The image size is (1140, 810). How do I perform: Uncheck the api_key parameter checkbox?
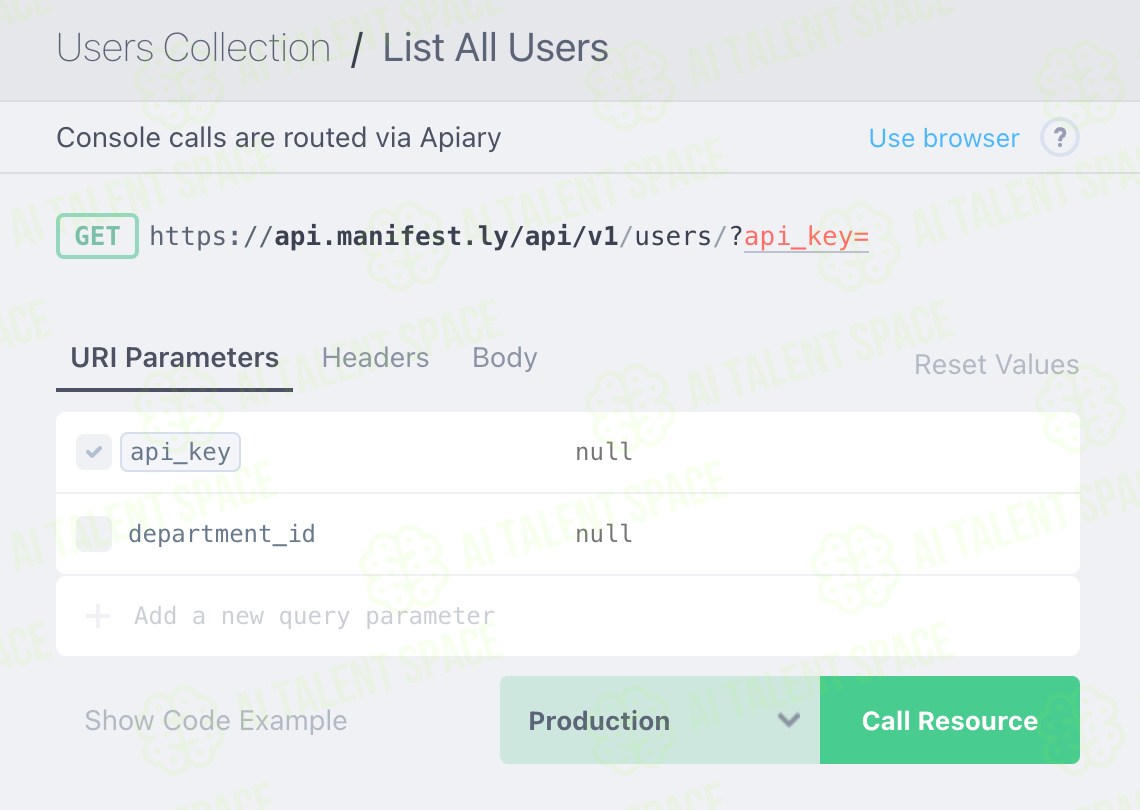[x=94, y=452]
